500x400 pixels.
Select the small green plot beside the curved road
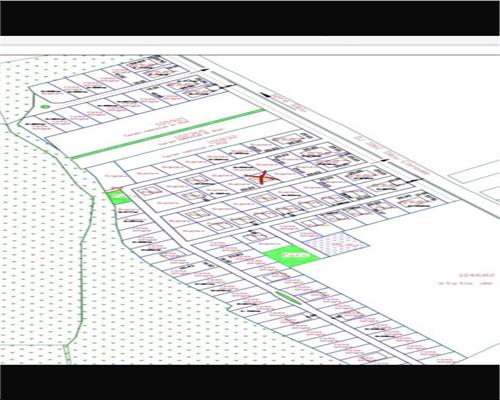[118, 197]
